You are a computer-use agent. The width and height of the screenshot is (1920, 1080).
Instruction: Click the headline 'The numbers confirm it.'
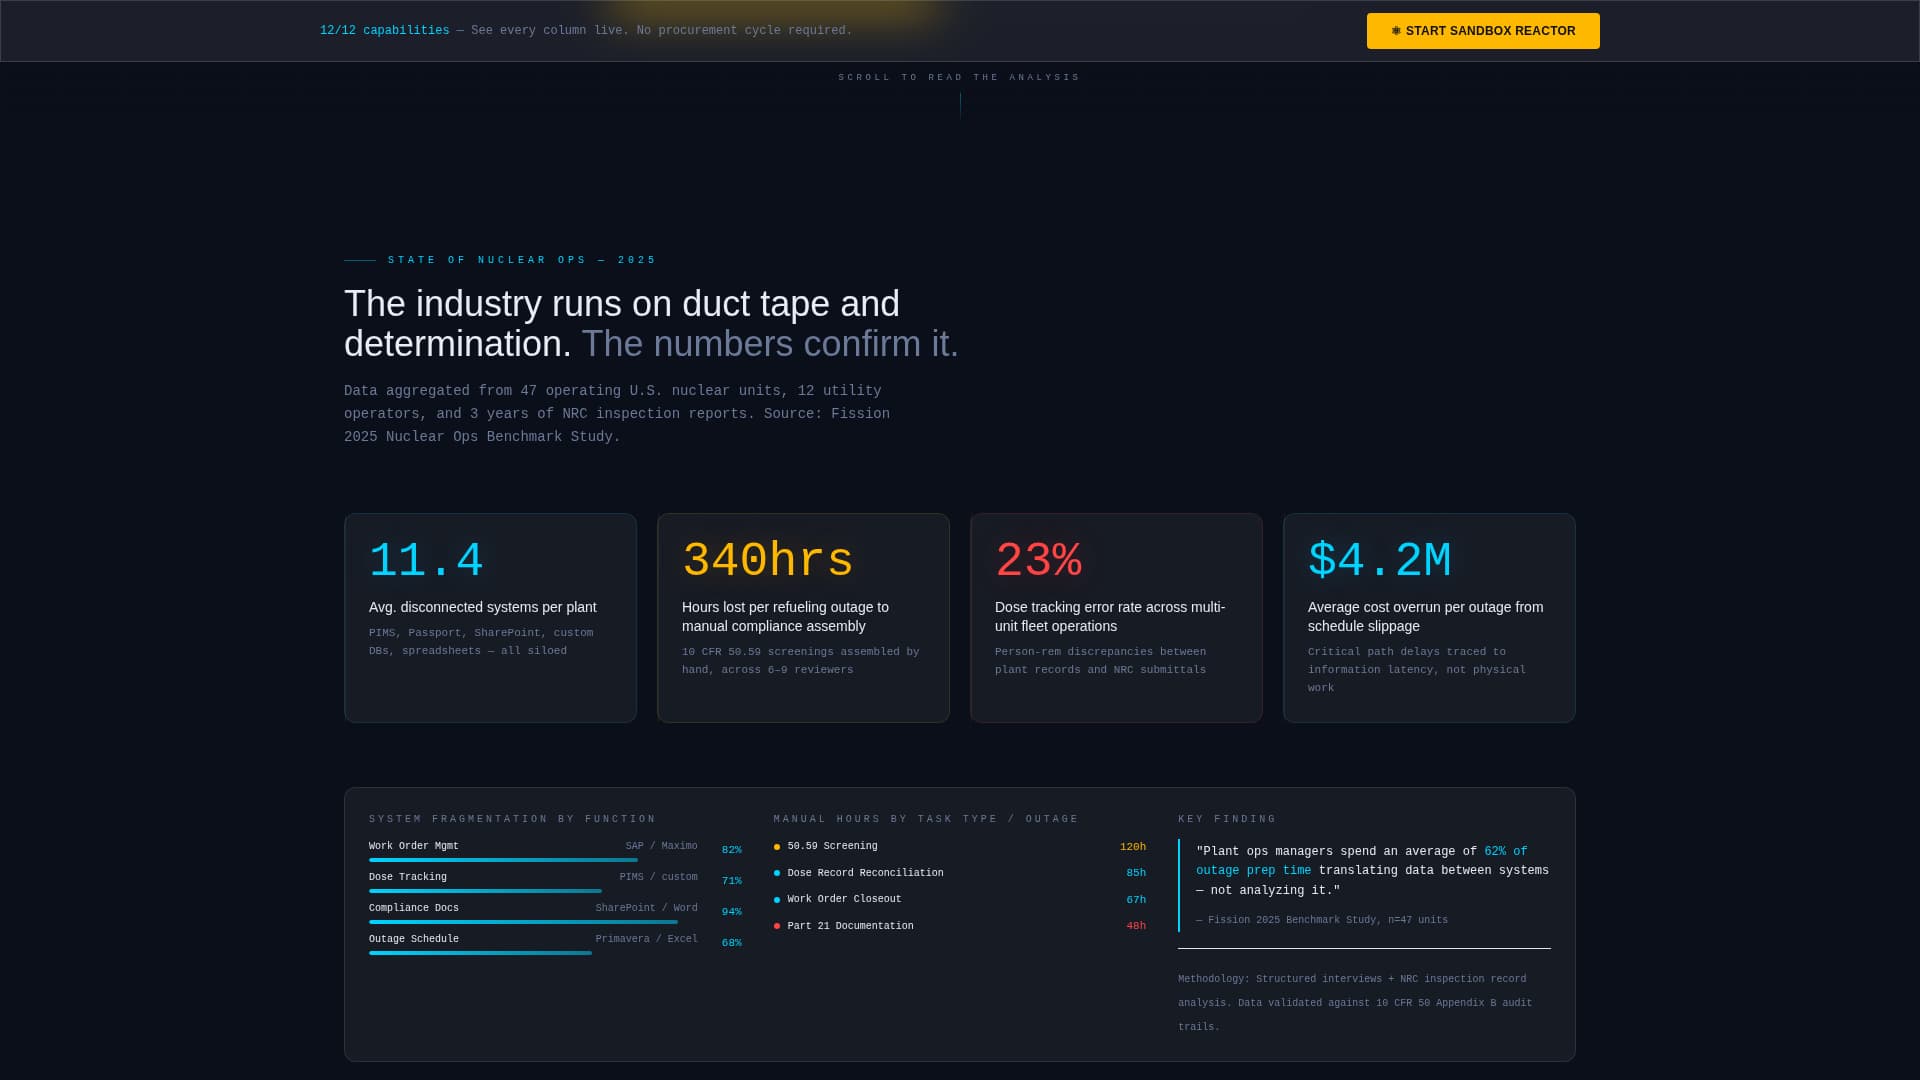[770, 344]
